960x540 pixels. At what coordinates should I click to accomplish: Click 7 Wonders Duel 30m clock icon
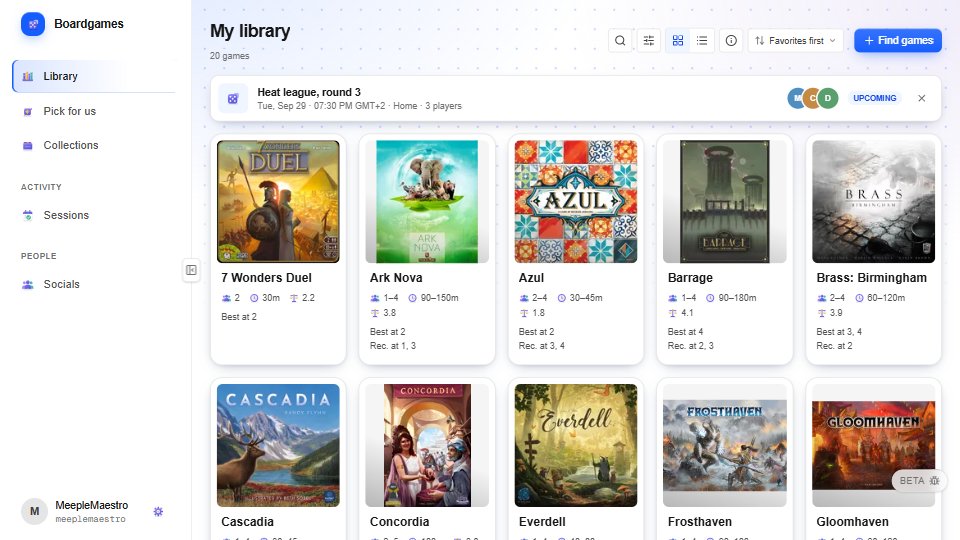254,298
